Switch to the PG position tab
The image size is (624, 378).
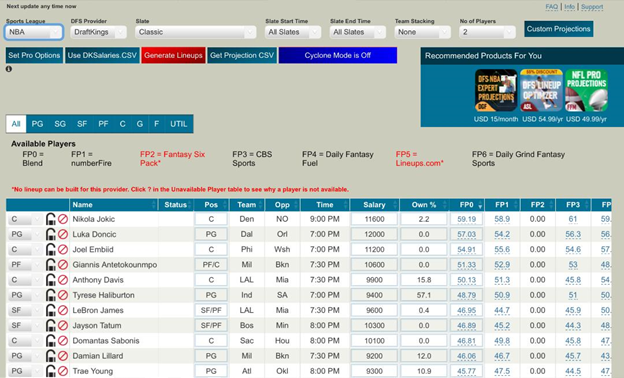(x=37, y=124)
